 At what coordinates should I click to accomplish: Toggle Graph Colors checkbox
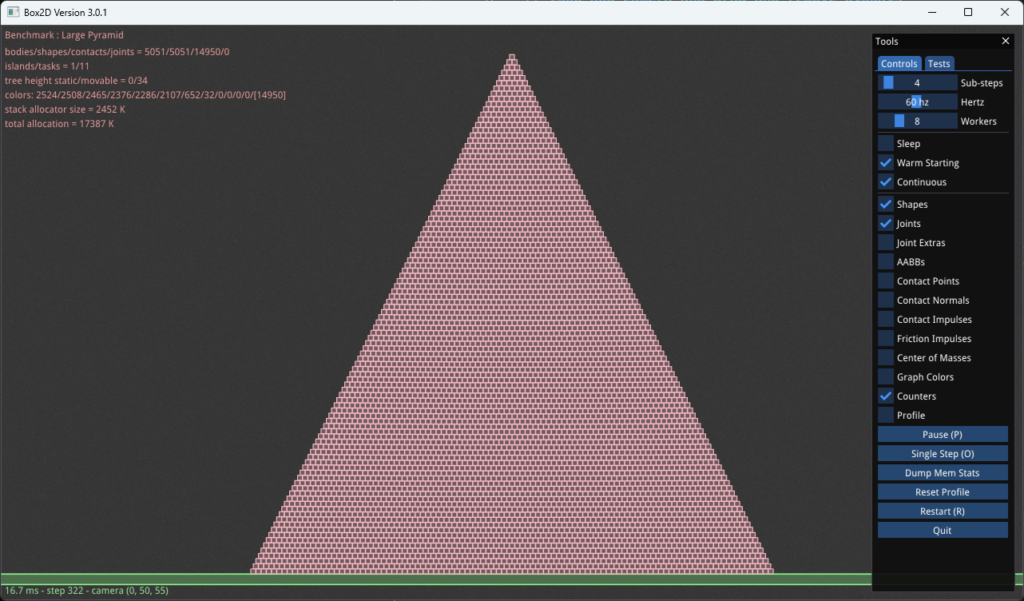tap(886, 377)
